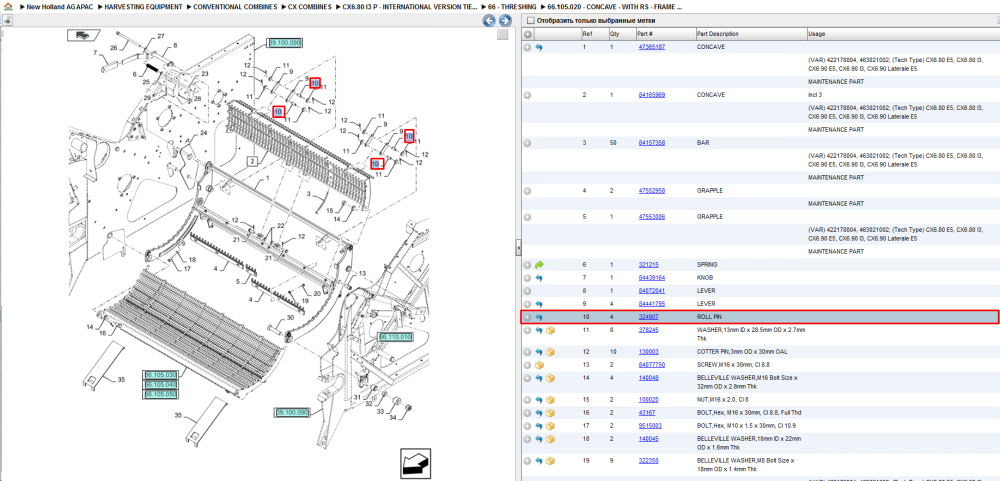Screen dimensions: 1000x481
Task: Click the small square button above diagram scrollbar
Action: click(x=503, y=34)
